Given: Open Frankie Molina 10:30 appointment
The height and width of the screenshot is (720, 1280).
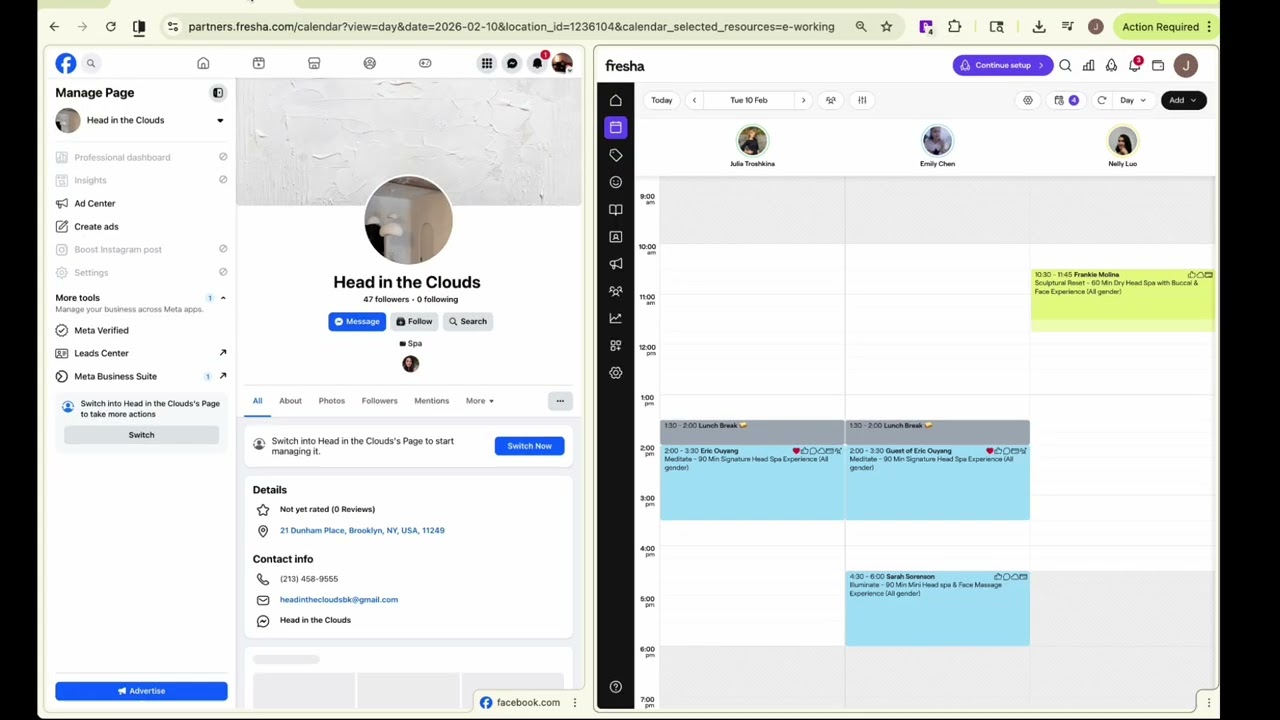Looking at the screenshot, I should coord(1123,300).
